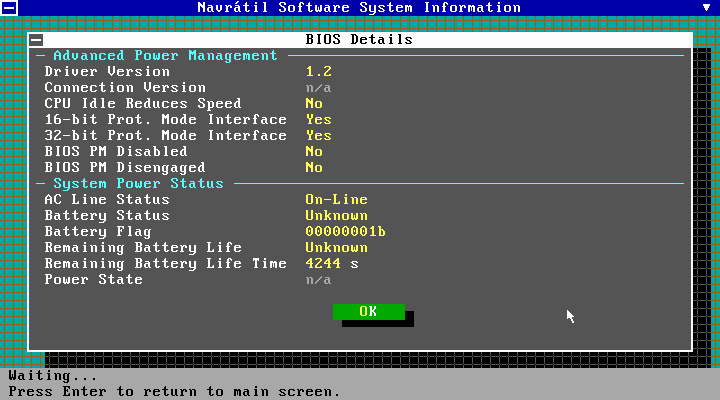Select the 16-bit Prot. Mode Interface label
The image size is (720, 400).
click(165, 120)
